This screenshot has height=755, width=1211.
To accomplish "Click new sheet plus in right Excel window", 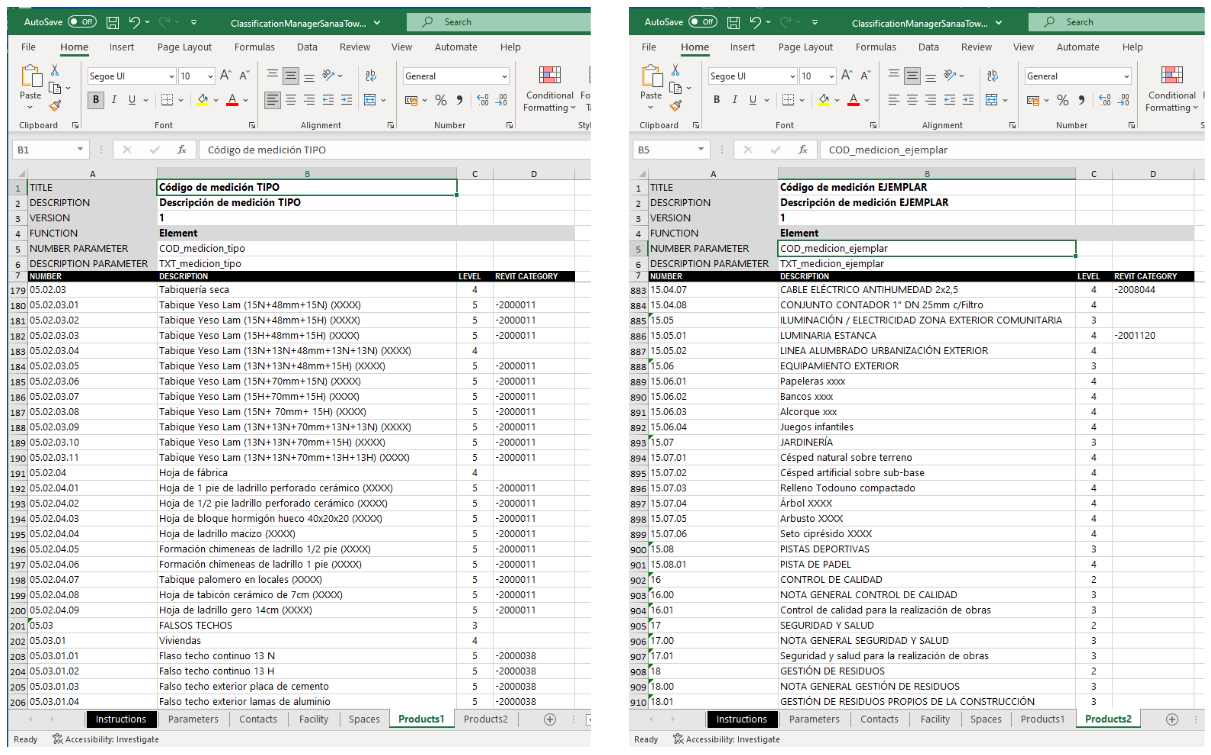I will tap(1171, 719).
